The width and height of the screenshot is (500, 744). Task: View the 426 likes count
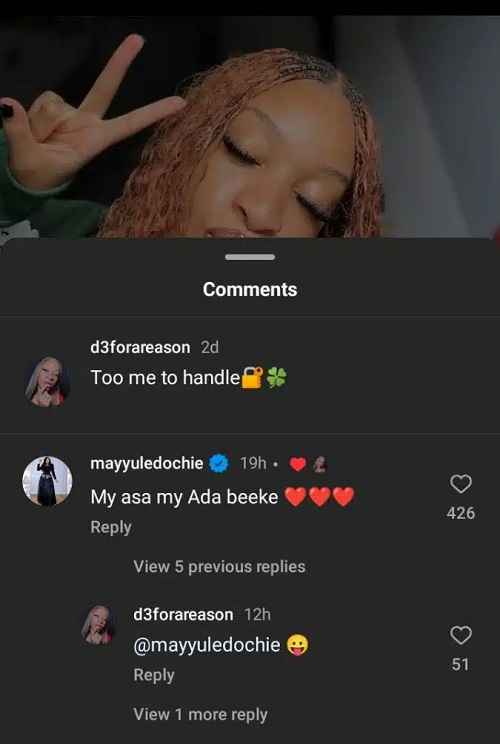coord(461,513)
